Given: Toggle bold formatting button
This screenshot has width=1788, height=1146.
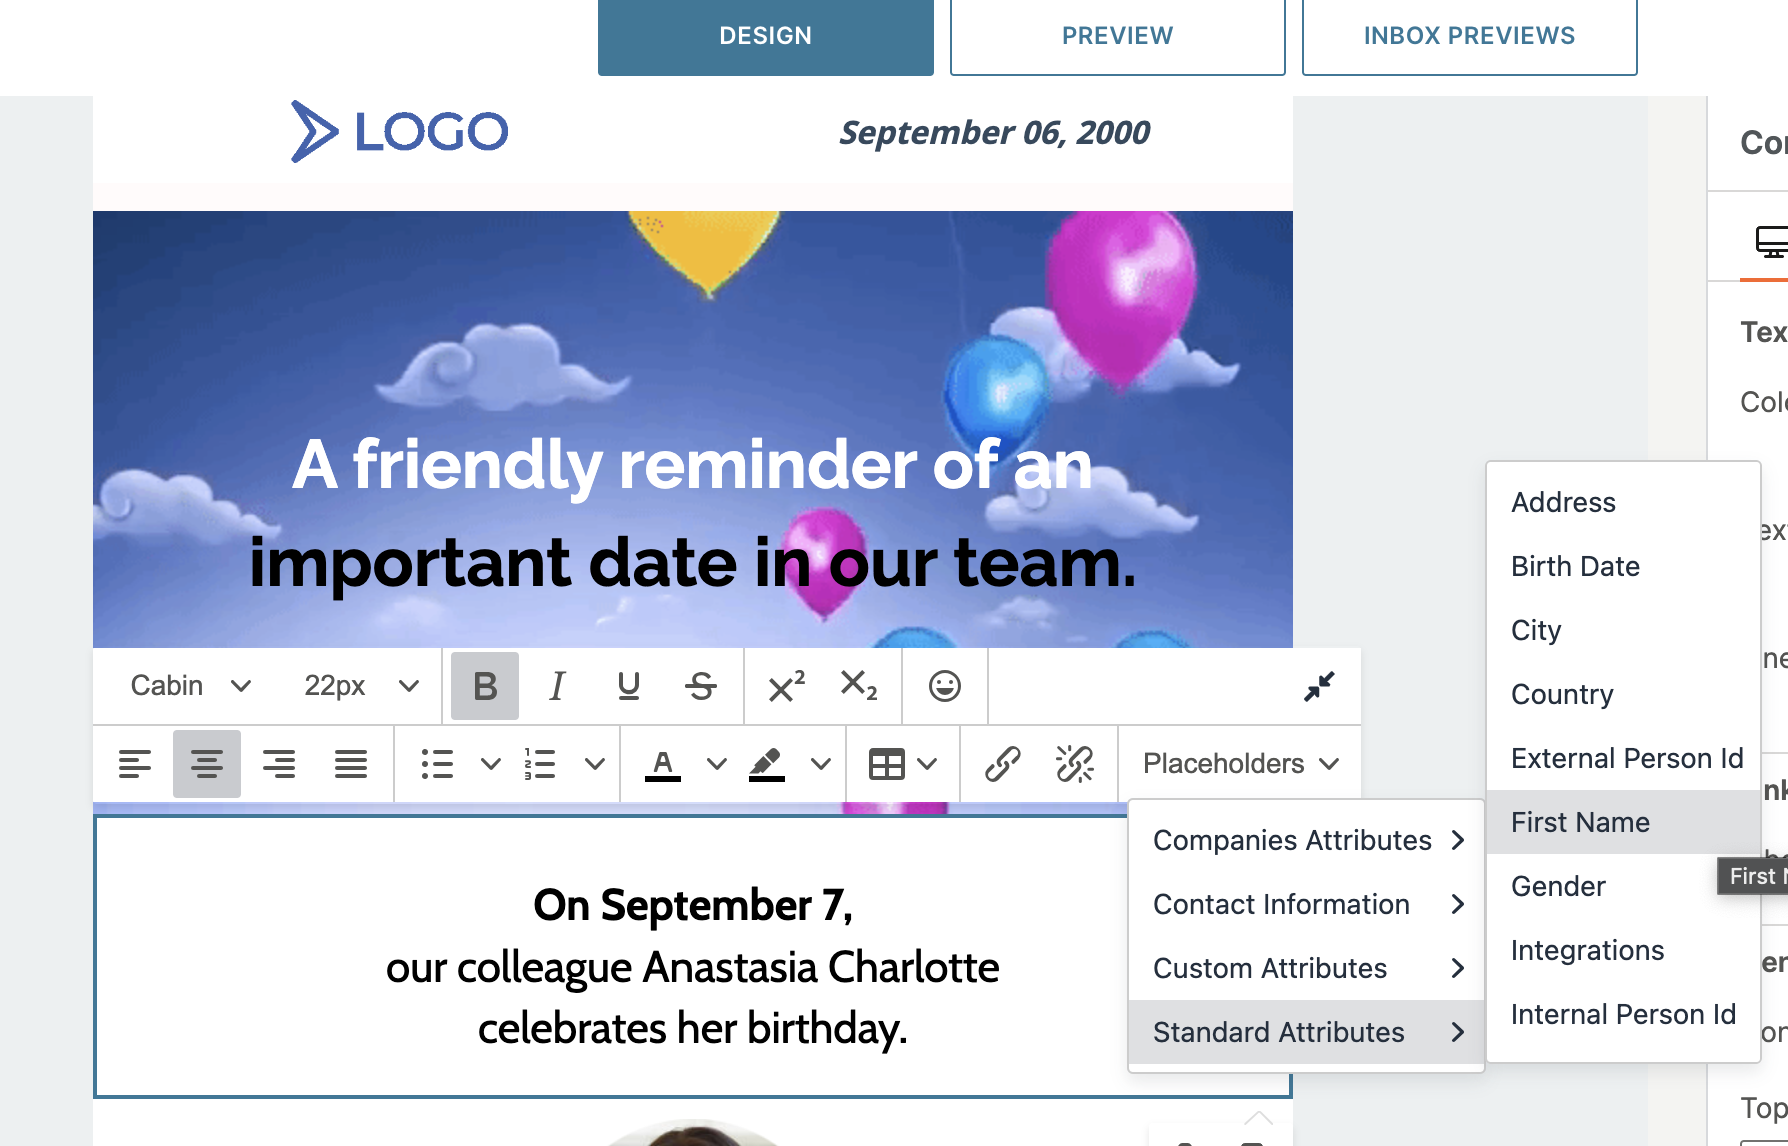Looking at the screenshot, I should tap(485, 686).
